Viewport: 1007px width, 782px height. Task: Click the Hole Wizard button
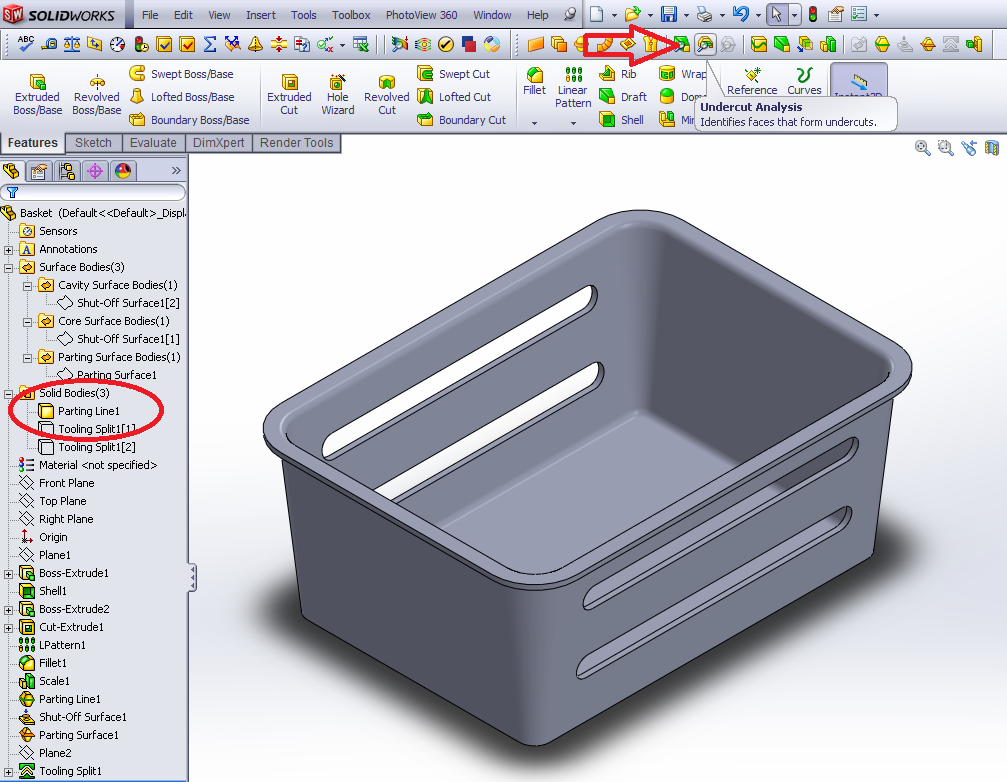click(x=337, y=94)
